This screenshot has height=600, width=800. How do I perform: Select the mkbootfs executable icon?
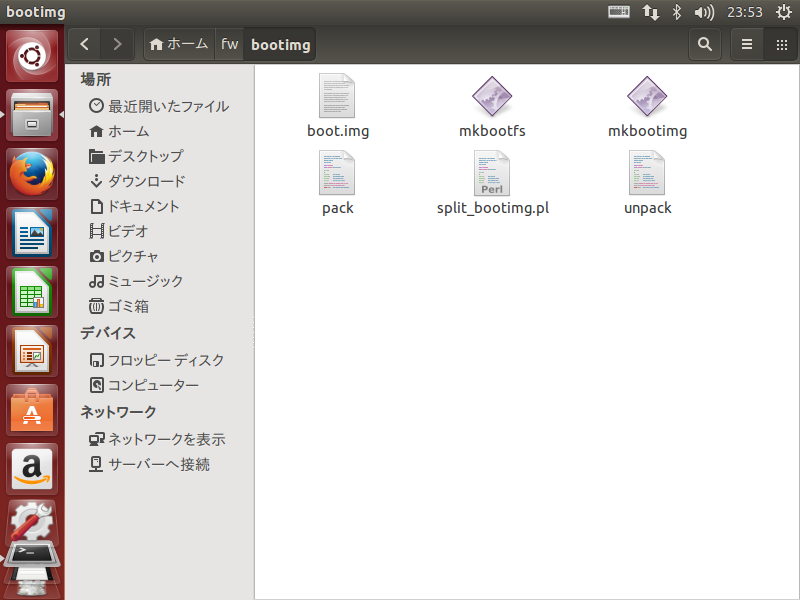(x=492, y=96)
